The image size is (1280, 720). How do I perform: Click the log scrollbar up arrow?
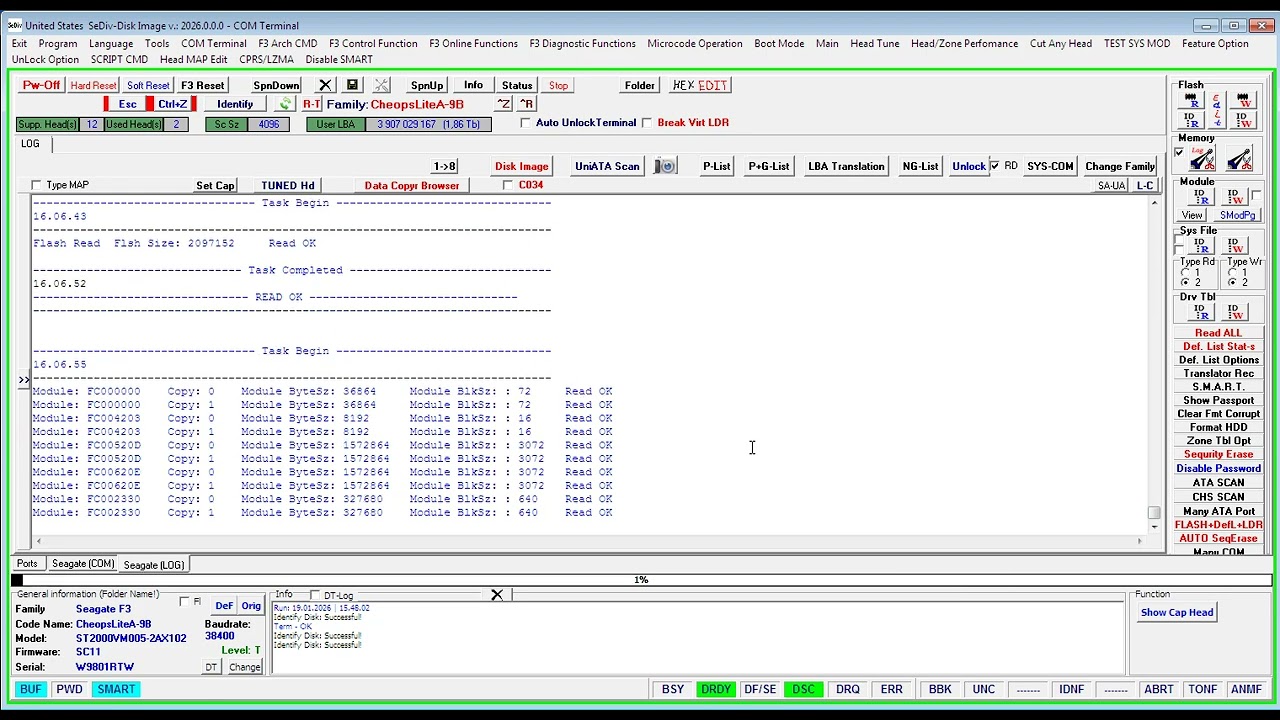[1154, 203]
